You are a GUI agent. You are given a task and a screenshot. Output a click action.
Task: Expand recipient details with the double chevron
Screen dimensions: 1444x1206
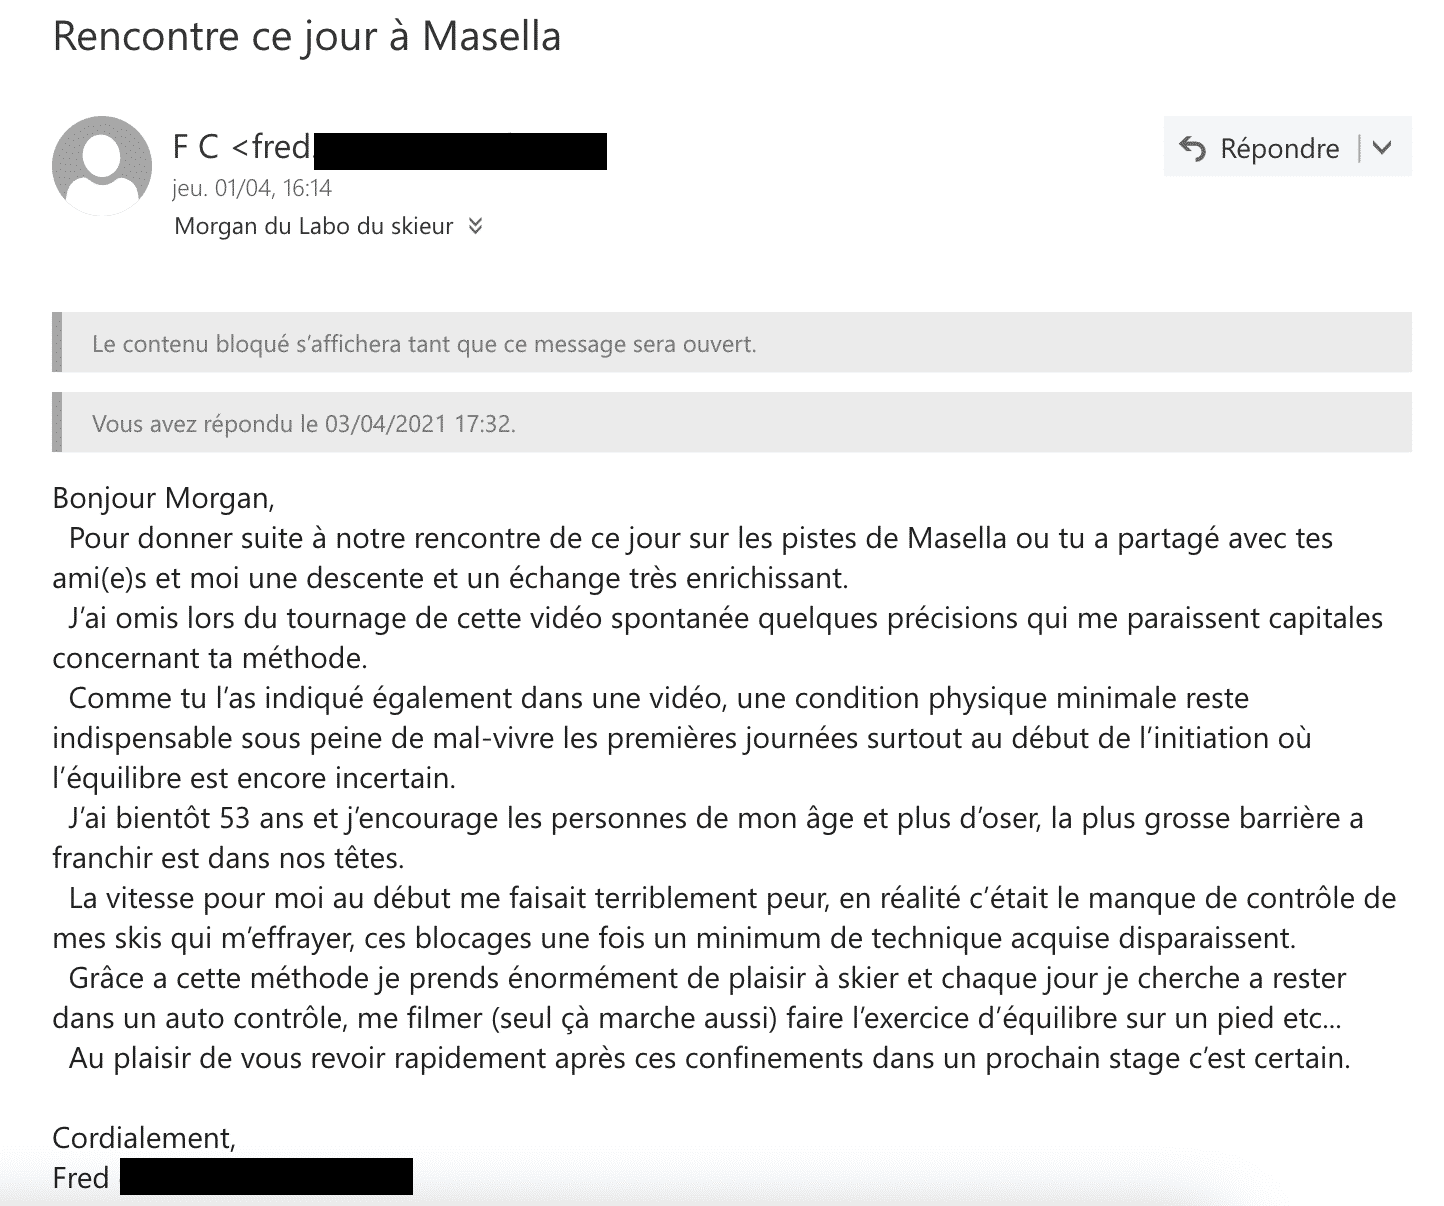coord(476,226)
